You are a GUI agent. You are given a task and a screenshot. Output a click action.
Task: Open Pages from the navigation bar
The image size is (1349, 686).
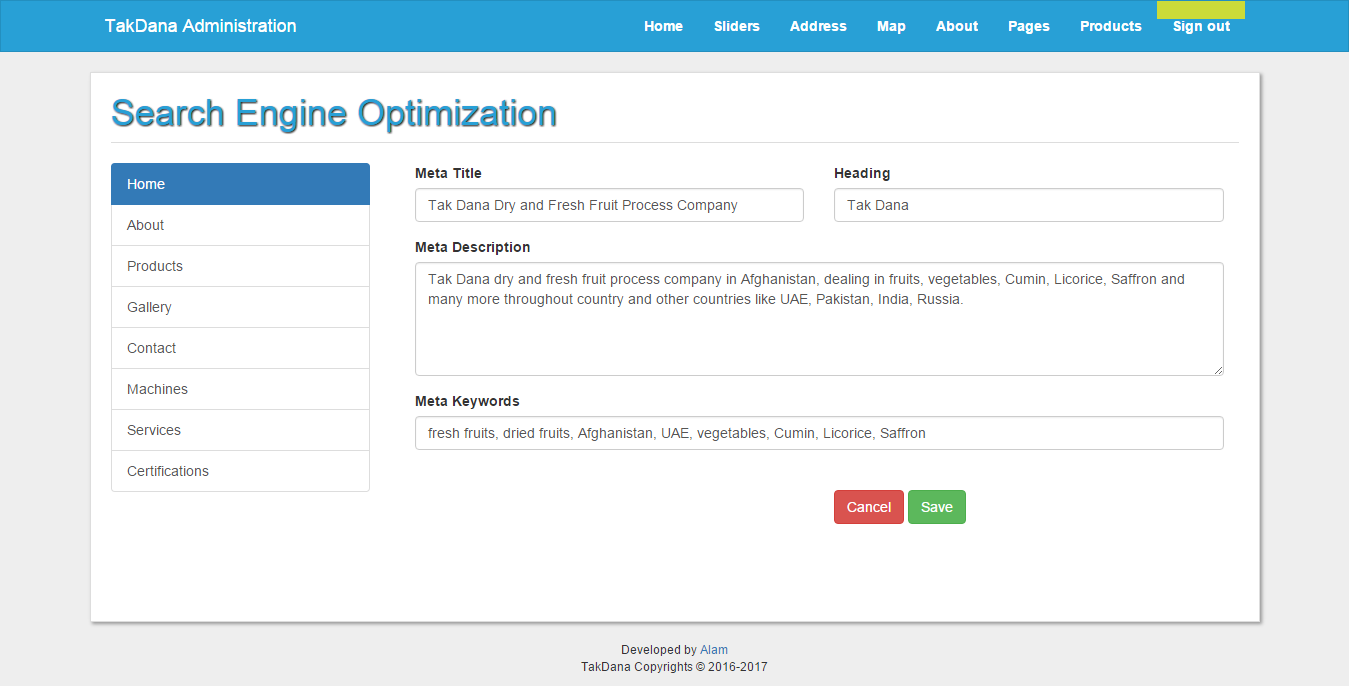click(x=1028, y=26)
